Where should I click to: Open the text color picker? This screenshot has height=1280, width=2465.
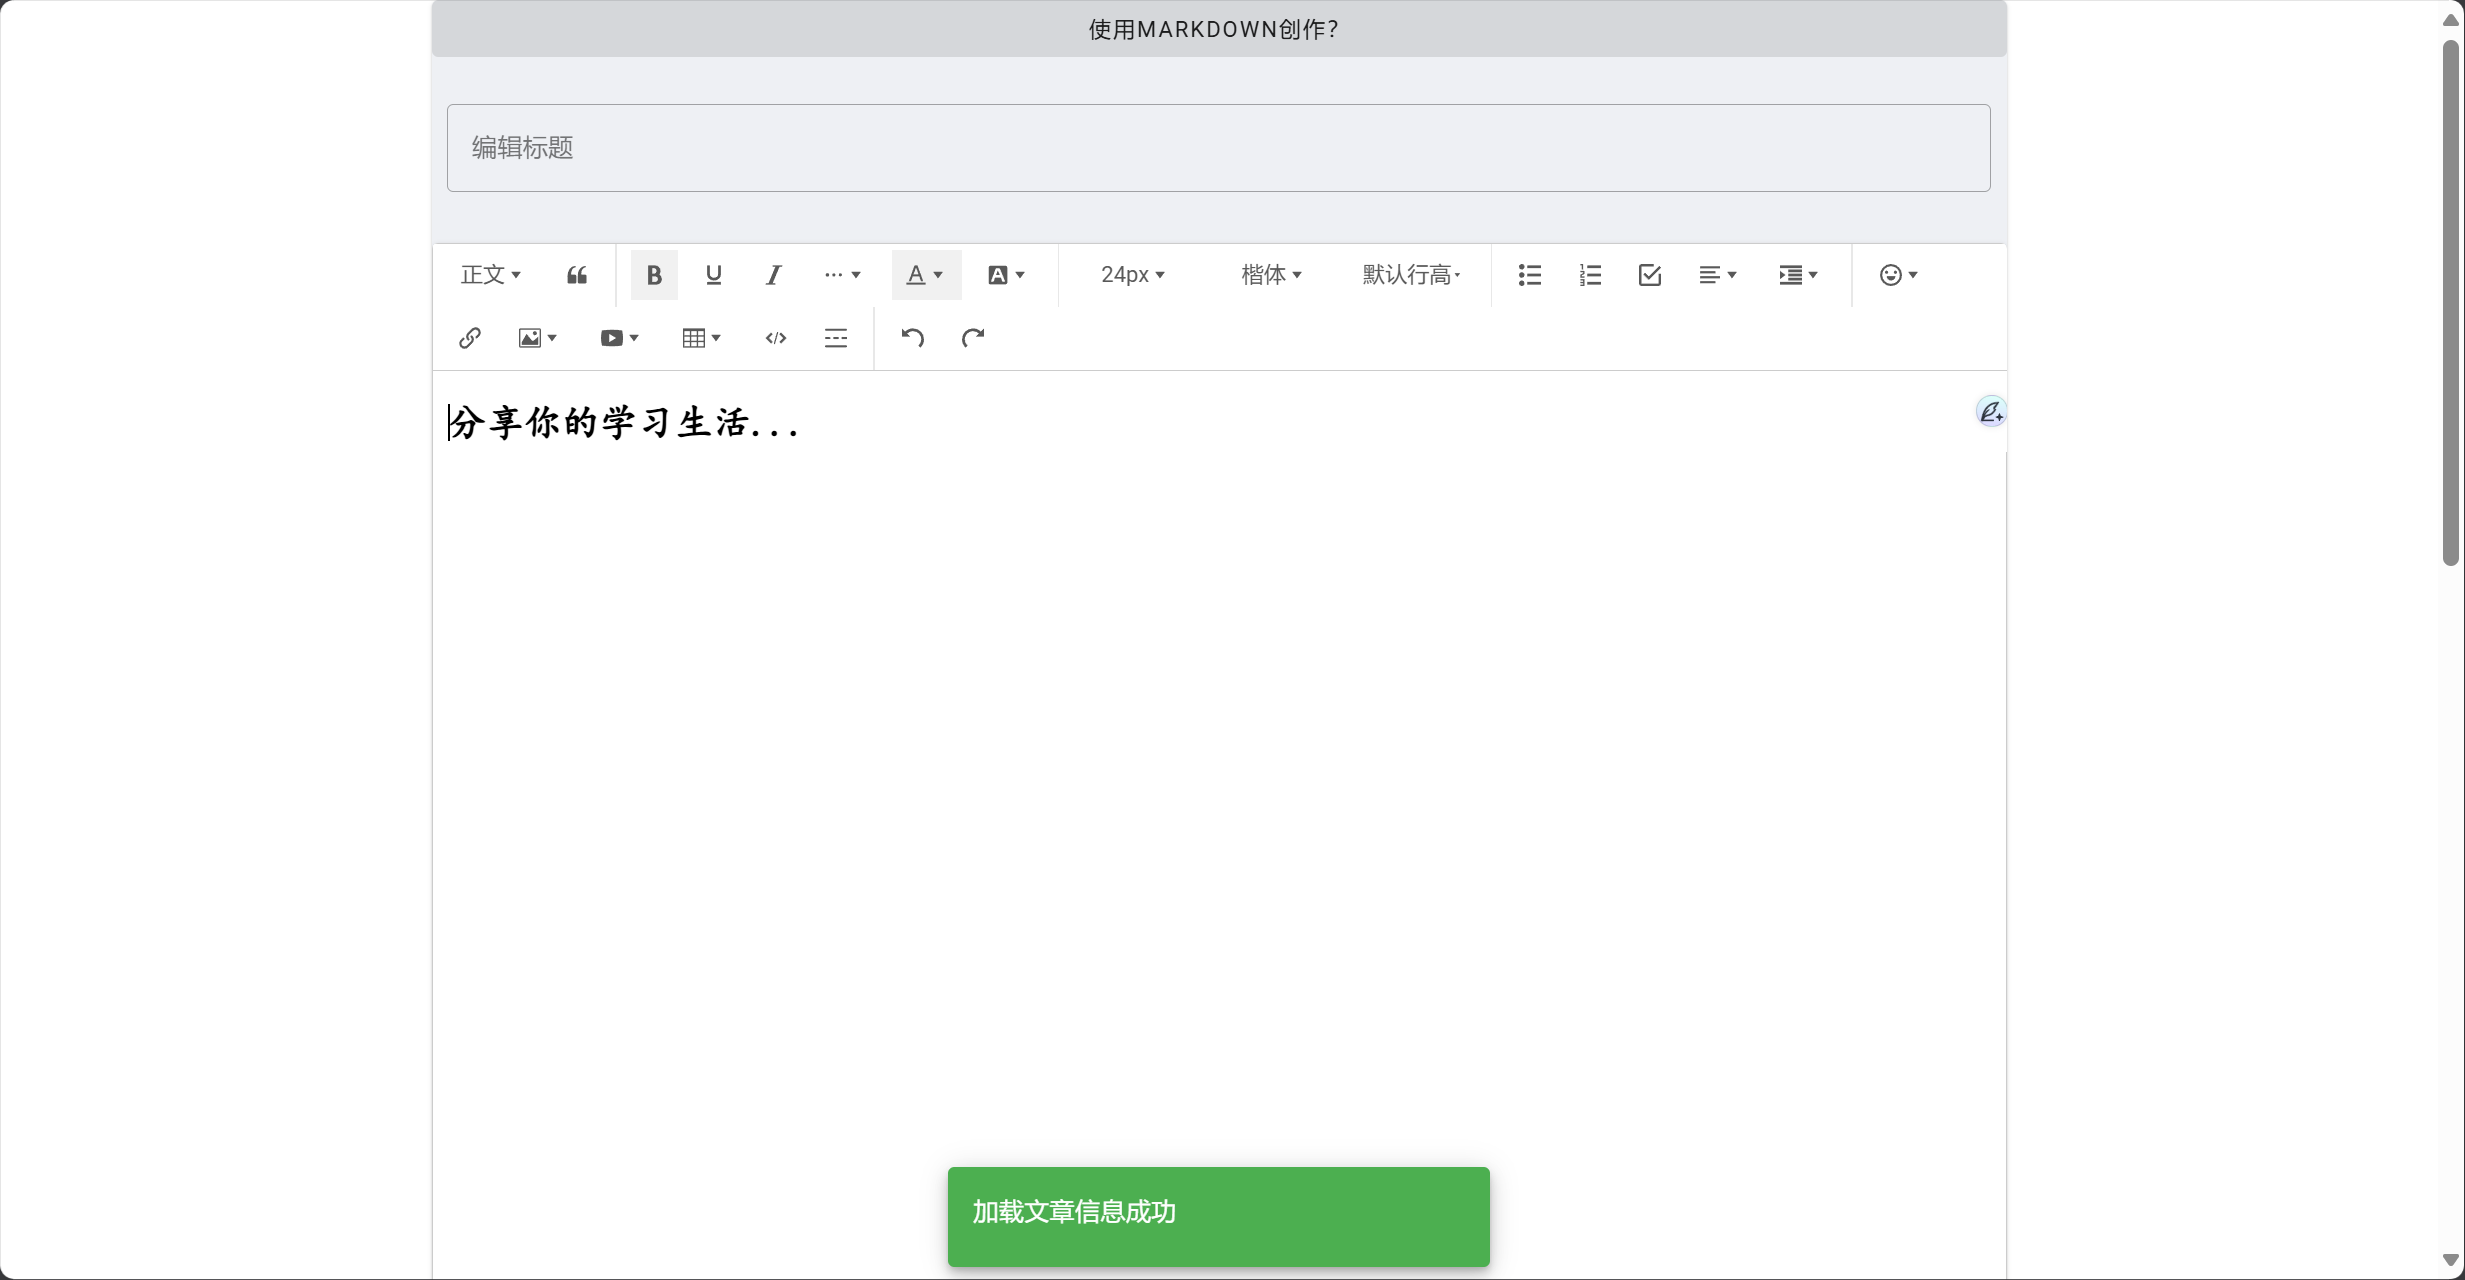pos(926,275)
